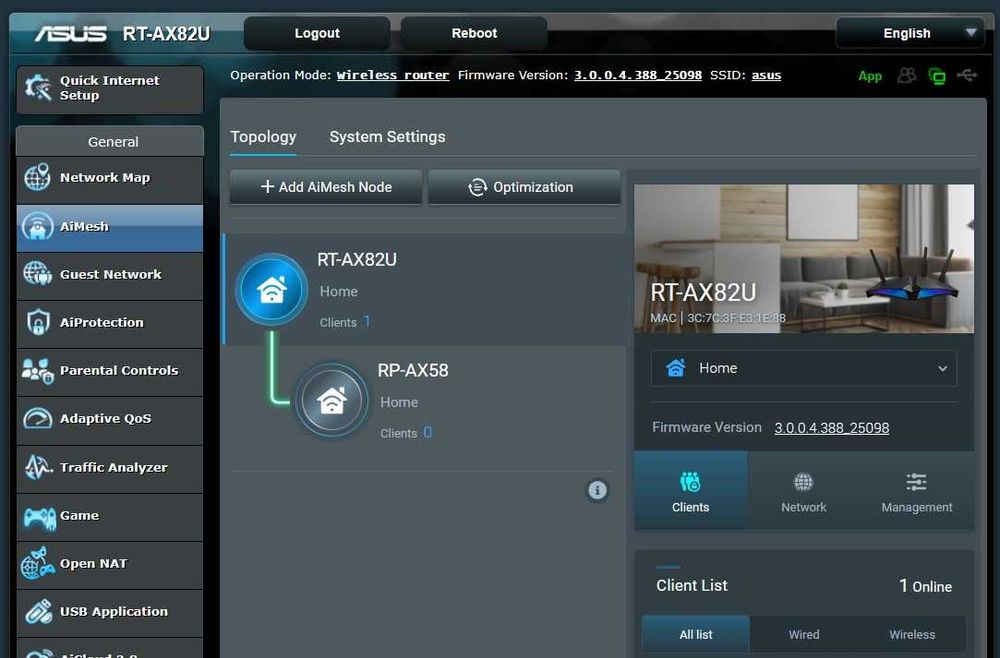1000x658 pixels.
Task: Select the AiProtection shield icon
Action: (37, 322)
